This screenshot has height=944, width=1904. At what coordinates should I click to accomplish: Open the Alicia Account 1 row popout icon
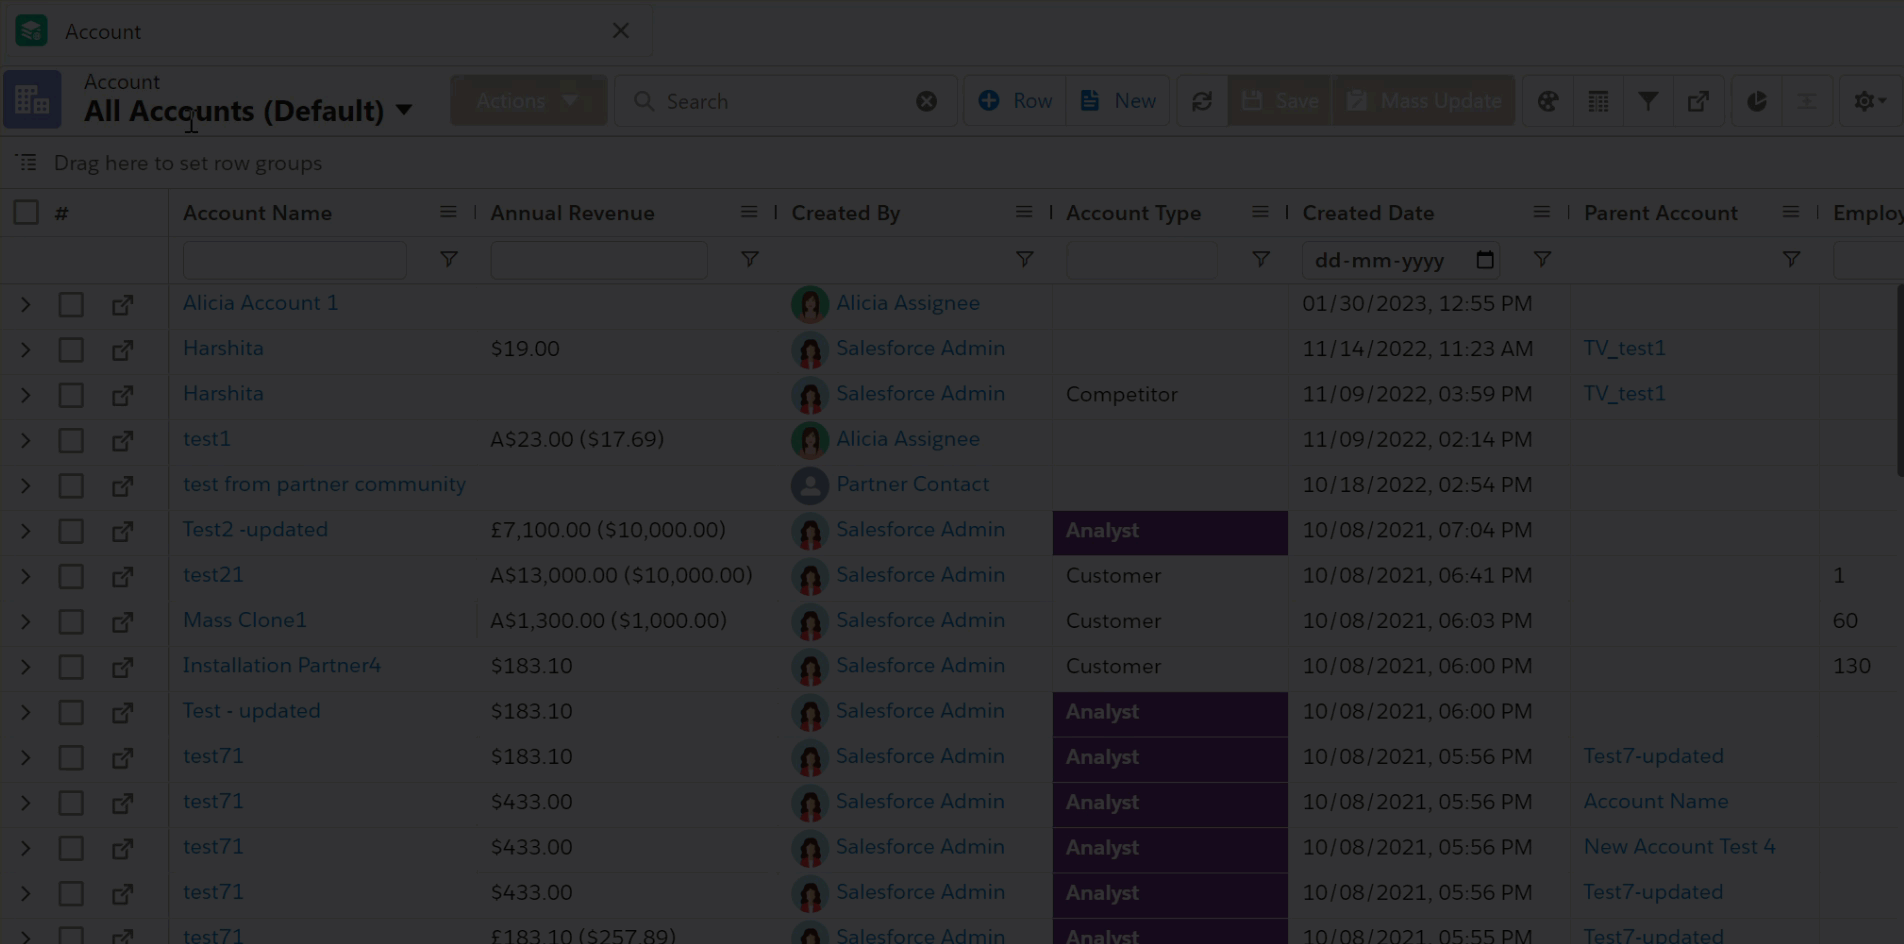tap(122, 304)
